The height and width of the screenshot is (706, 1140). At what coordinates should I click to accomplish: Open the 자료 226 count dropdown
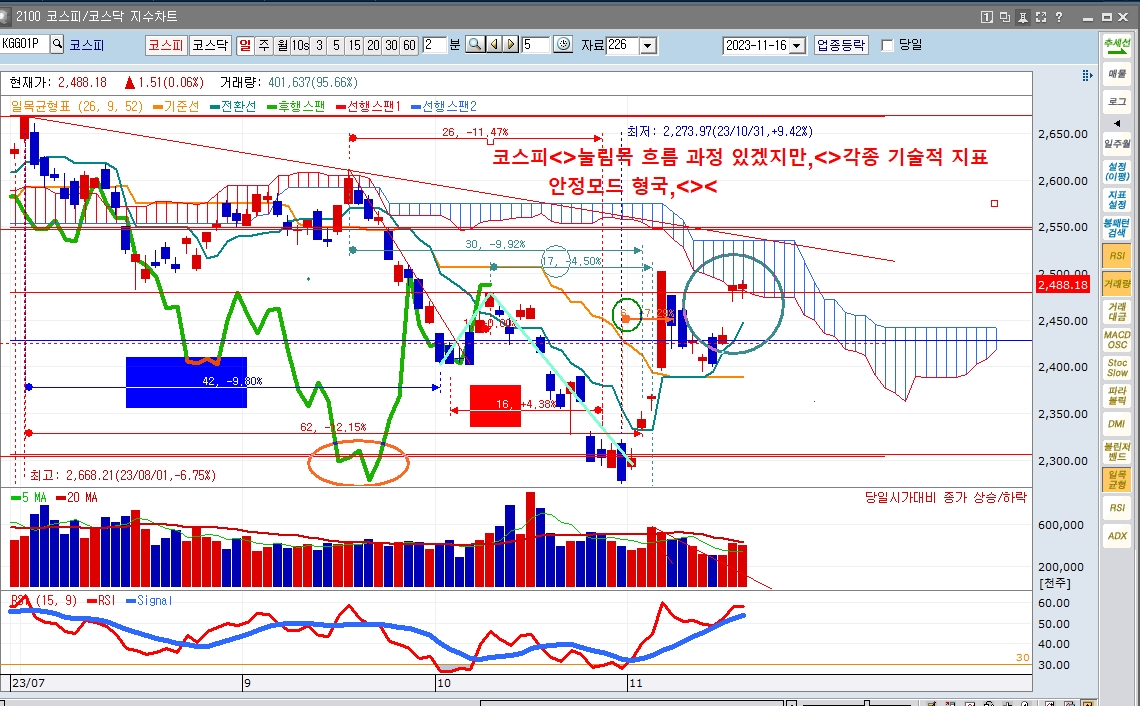[648, 45]
